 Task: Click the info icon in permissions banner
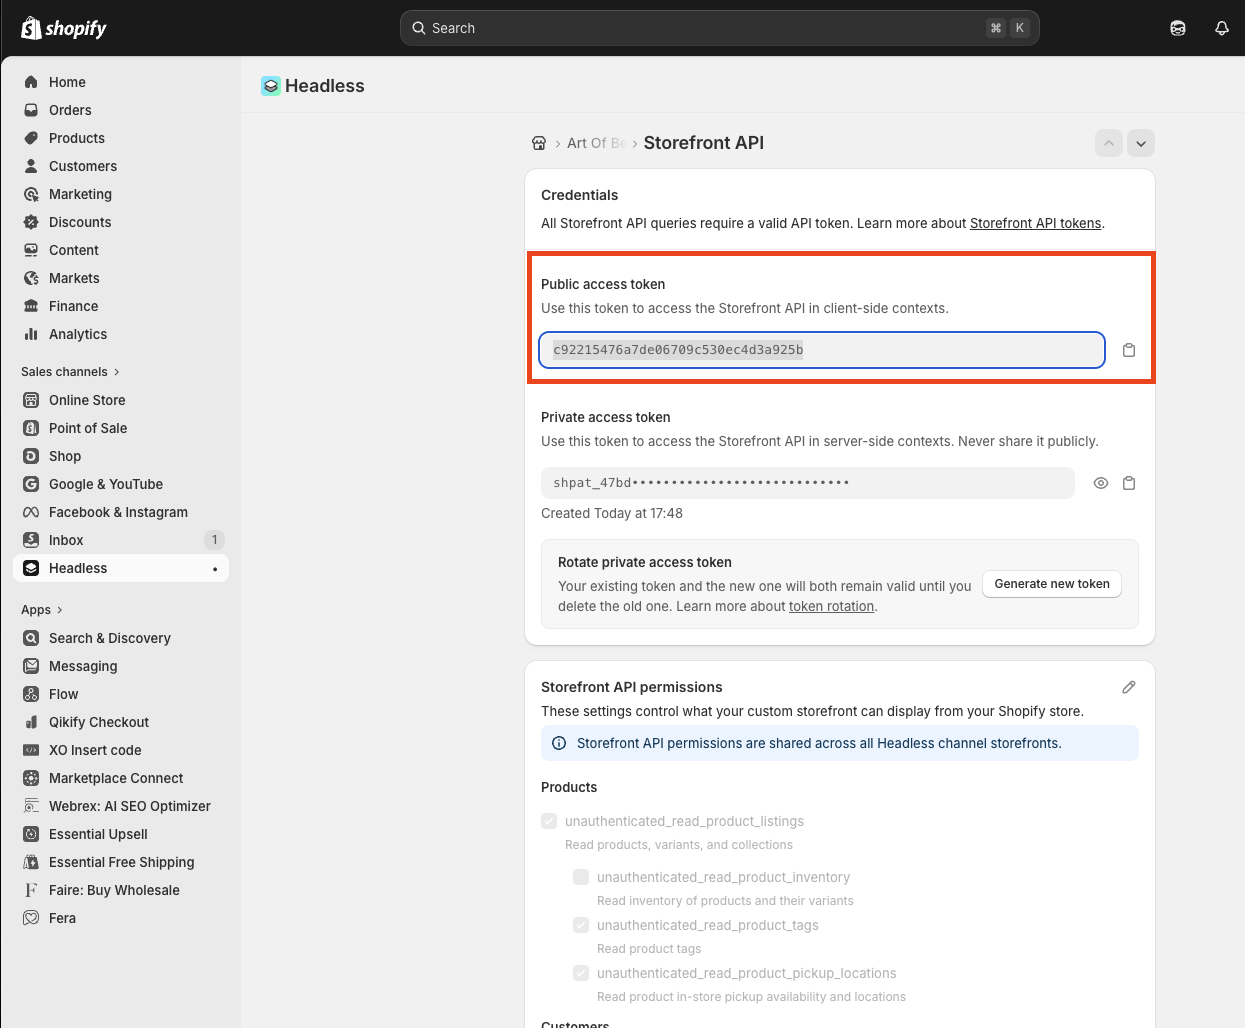(558, 743)
